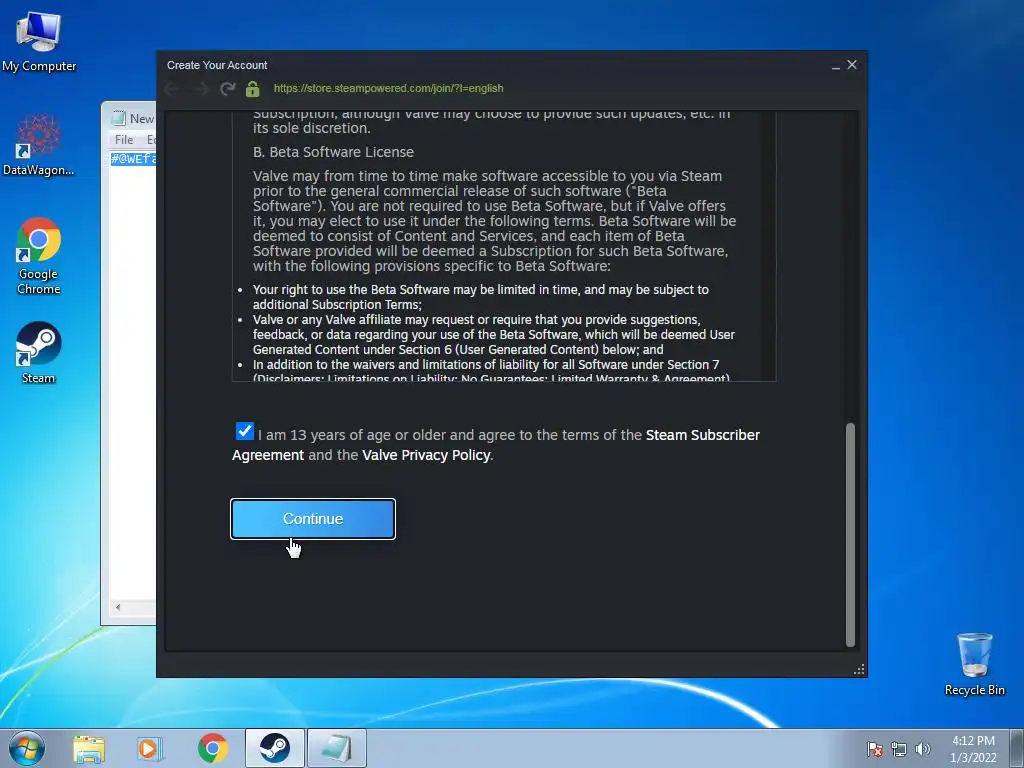The image size is (1024, 768).
Task: Click the Action Center flag tray icon
Action: [x=875, y=749]
